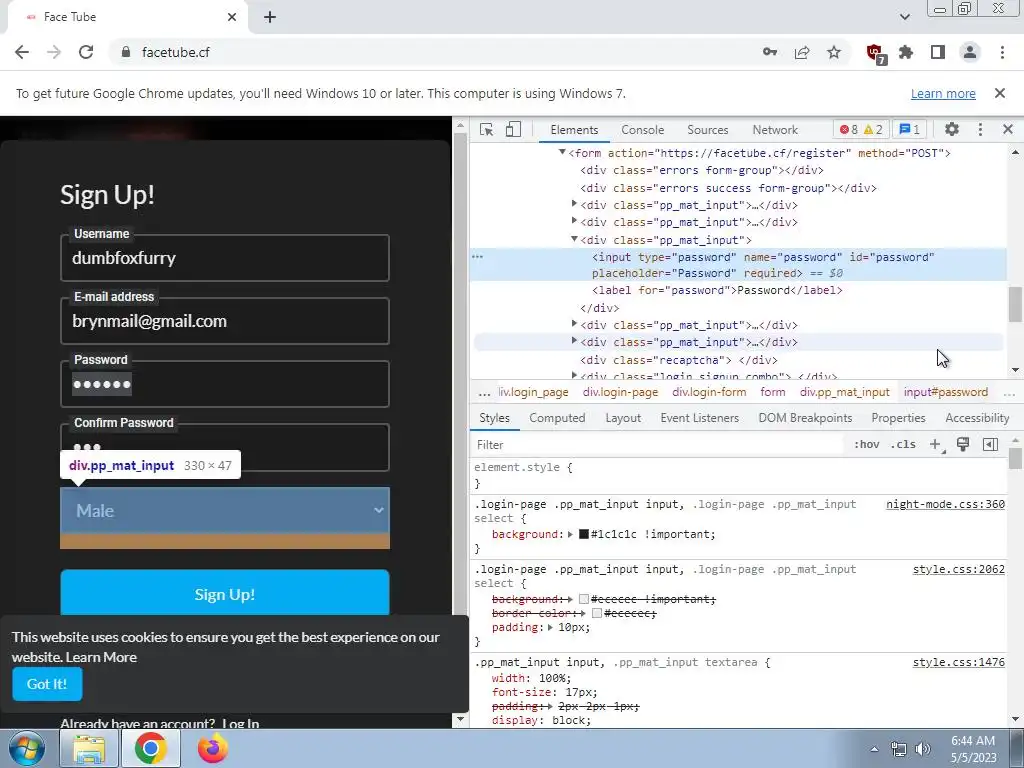This screenshot has height=768, width=1024.
Task: Open Chrome's three-dot menu
Action: (x=1002, y=52)
